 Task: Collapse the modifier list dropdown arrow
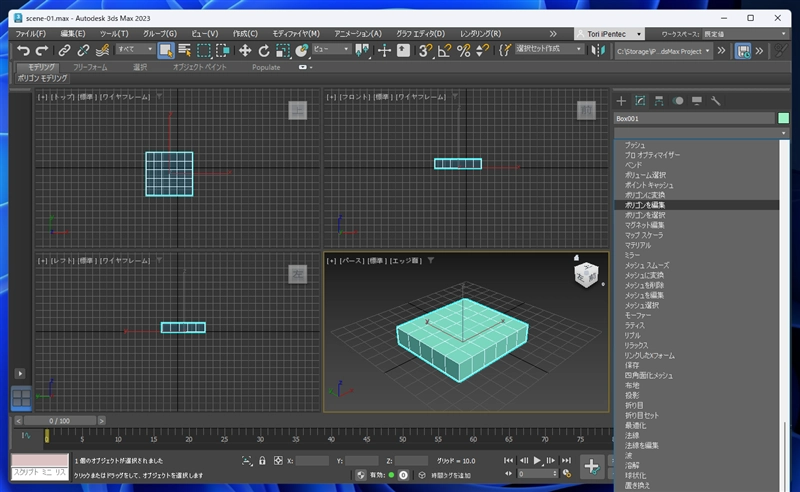(783, 133)
